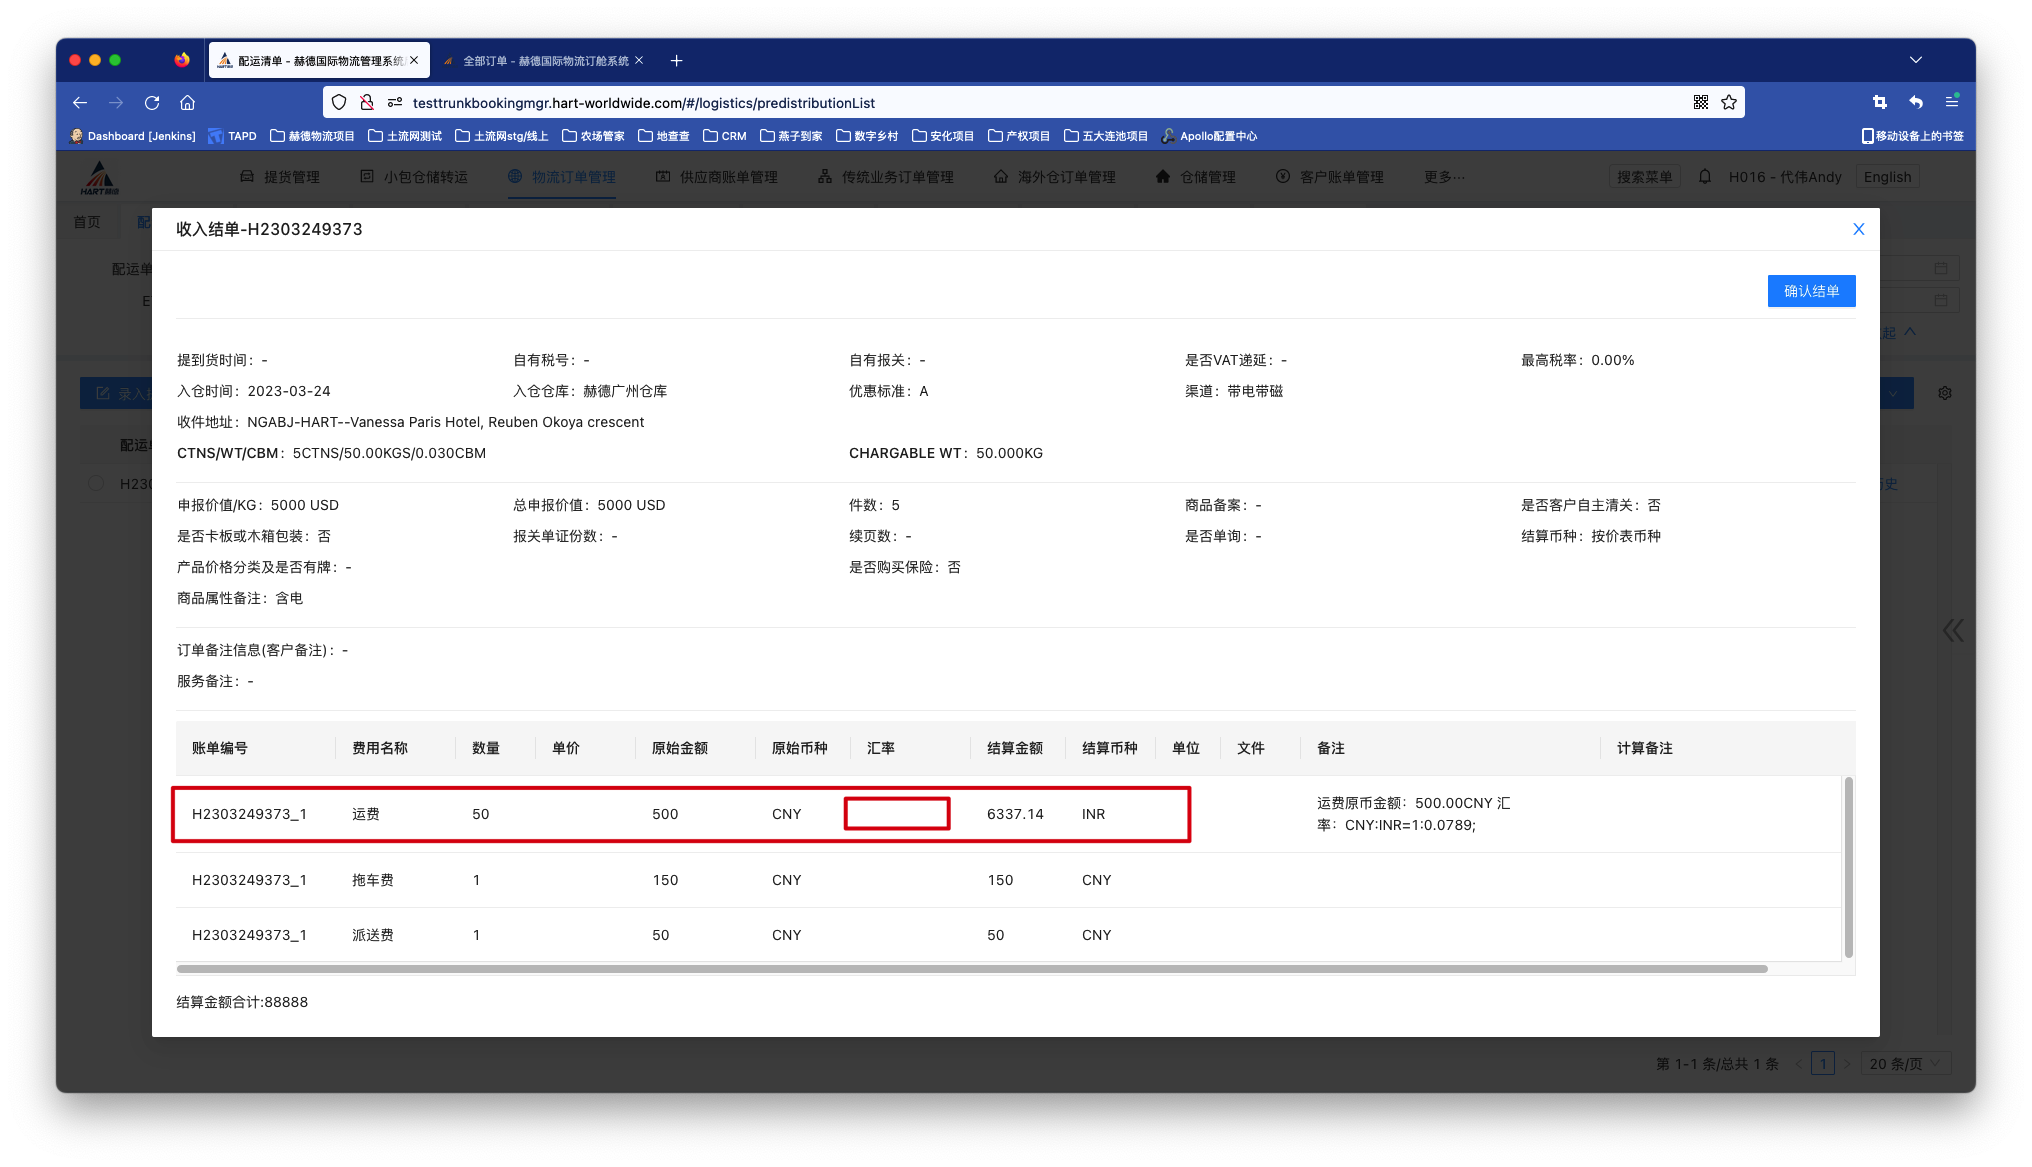Open the 20 条/页 page size dropdown

coord(1905,1064)
